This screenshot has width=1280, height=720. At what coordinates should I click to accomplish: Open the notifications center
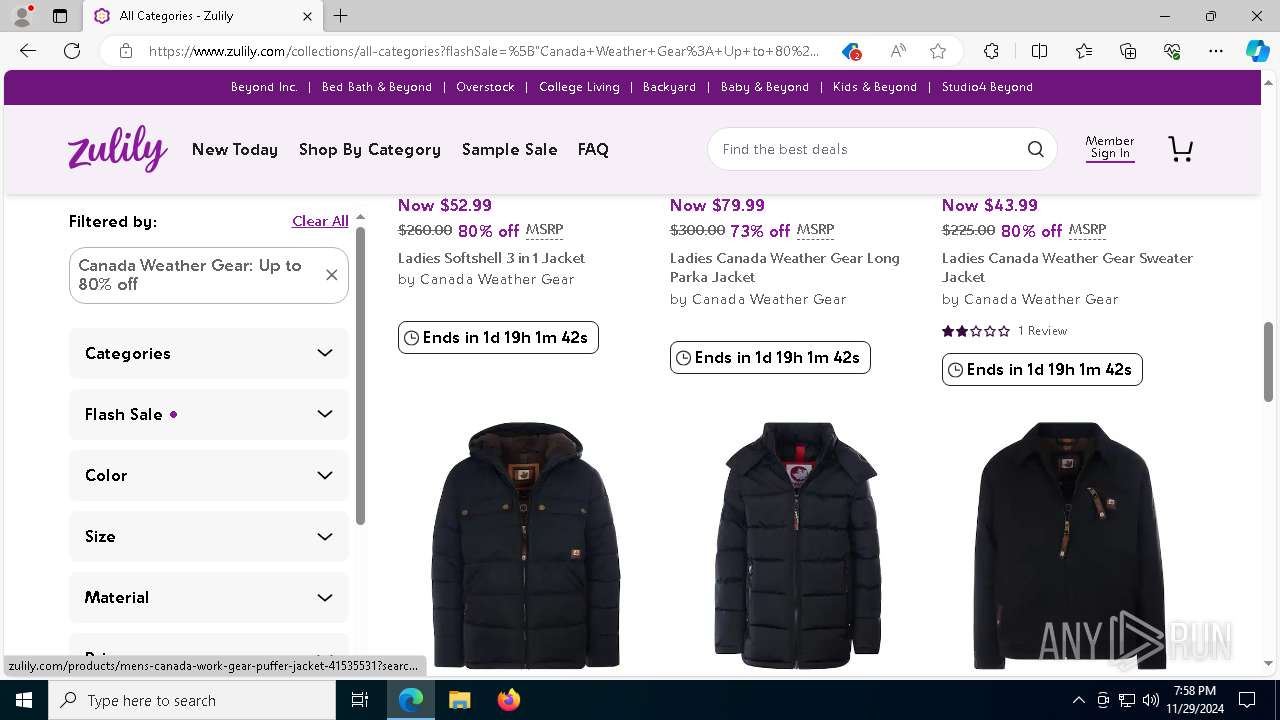click(1247, 700)
